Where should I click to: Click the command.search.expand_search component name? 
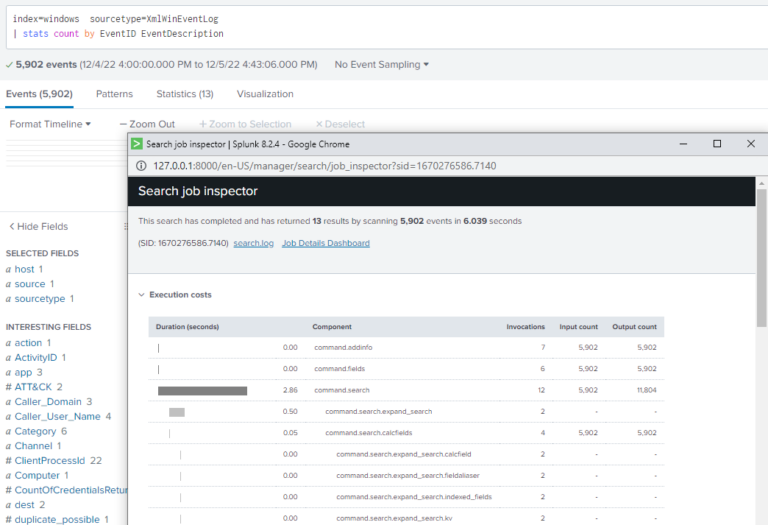click(379, 411)
